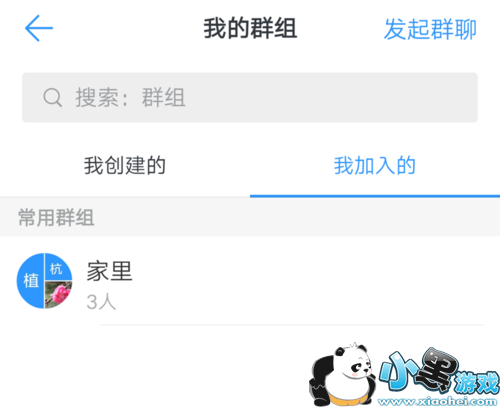
Task: Tap the pink flower photo in avatar
Action: click(58, 294)
